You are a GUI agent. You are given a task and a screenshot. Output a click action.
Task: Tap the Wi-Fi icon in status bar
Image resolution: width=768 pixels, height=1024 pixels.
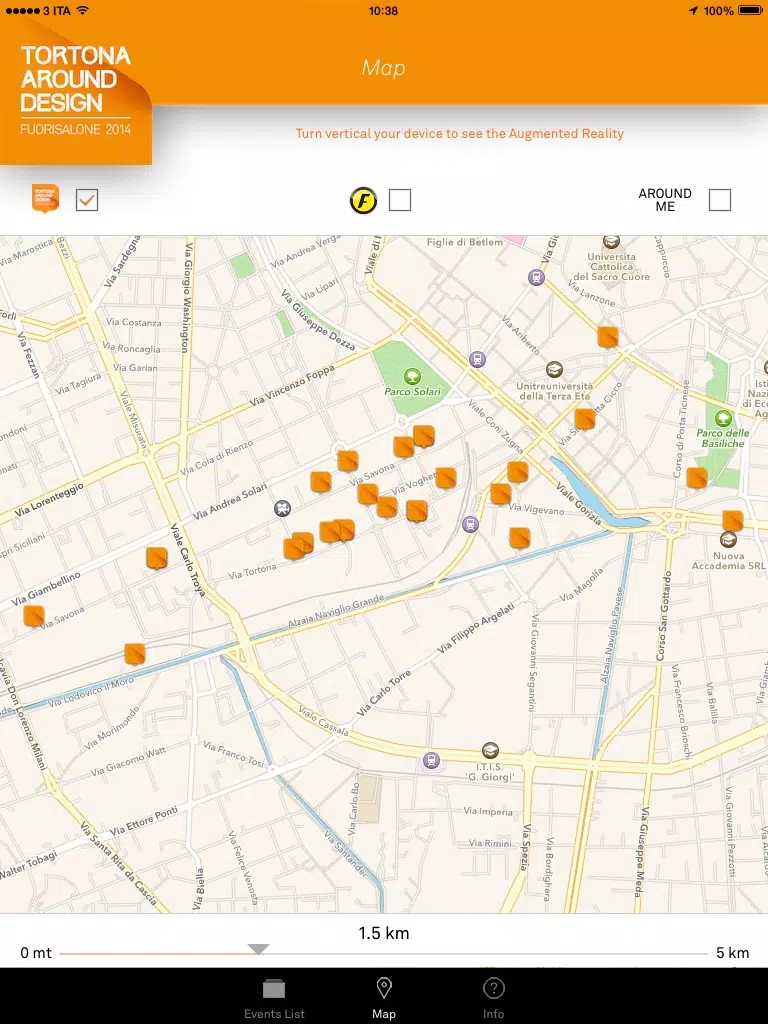(82, 10)
